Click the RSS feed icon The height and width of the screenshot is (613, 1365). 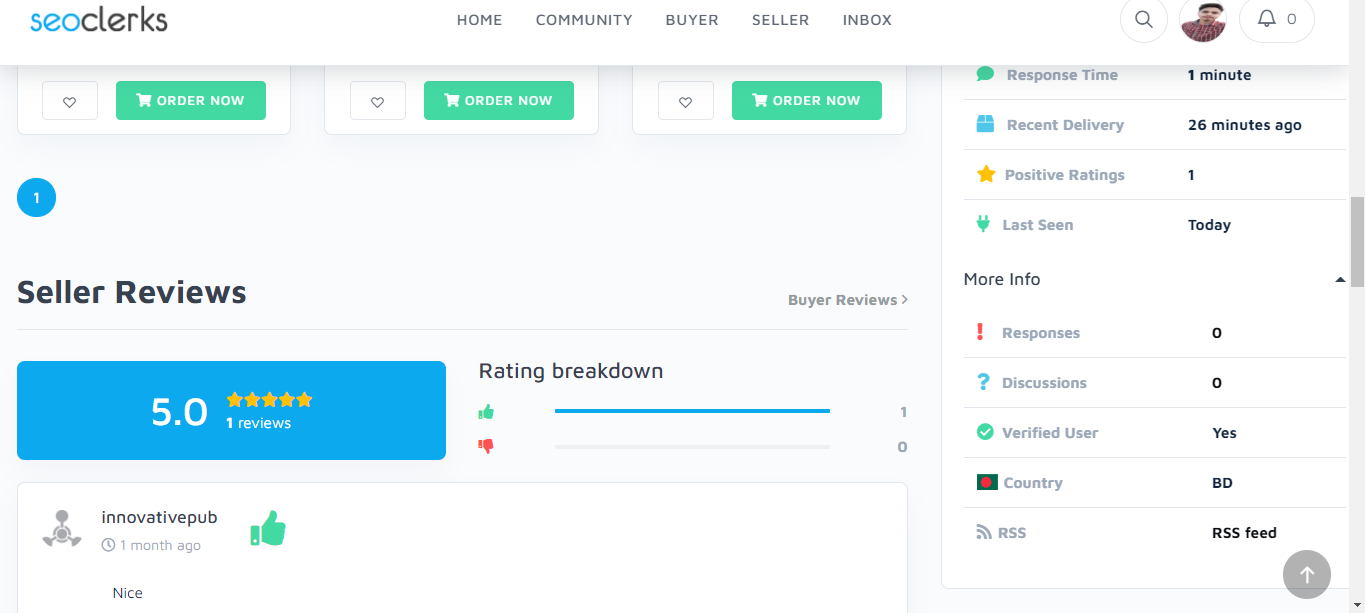984,533
